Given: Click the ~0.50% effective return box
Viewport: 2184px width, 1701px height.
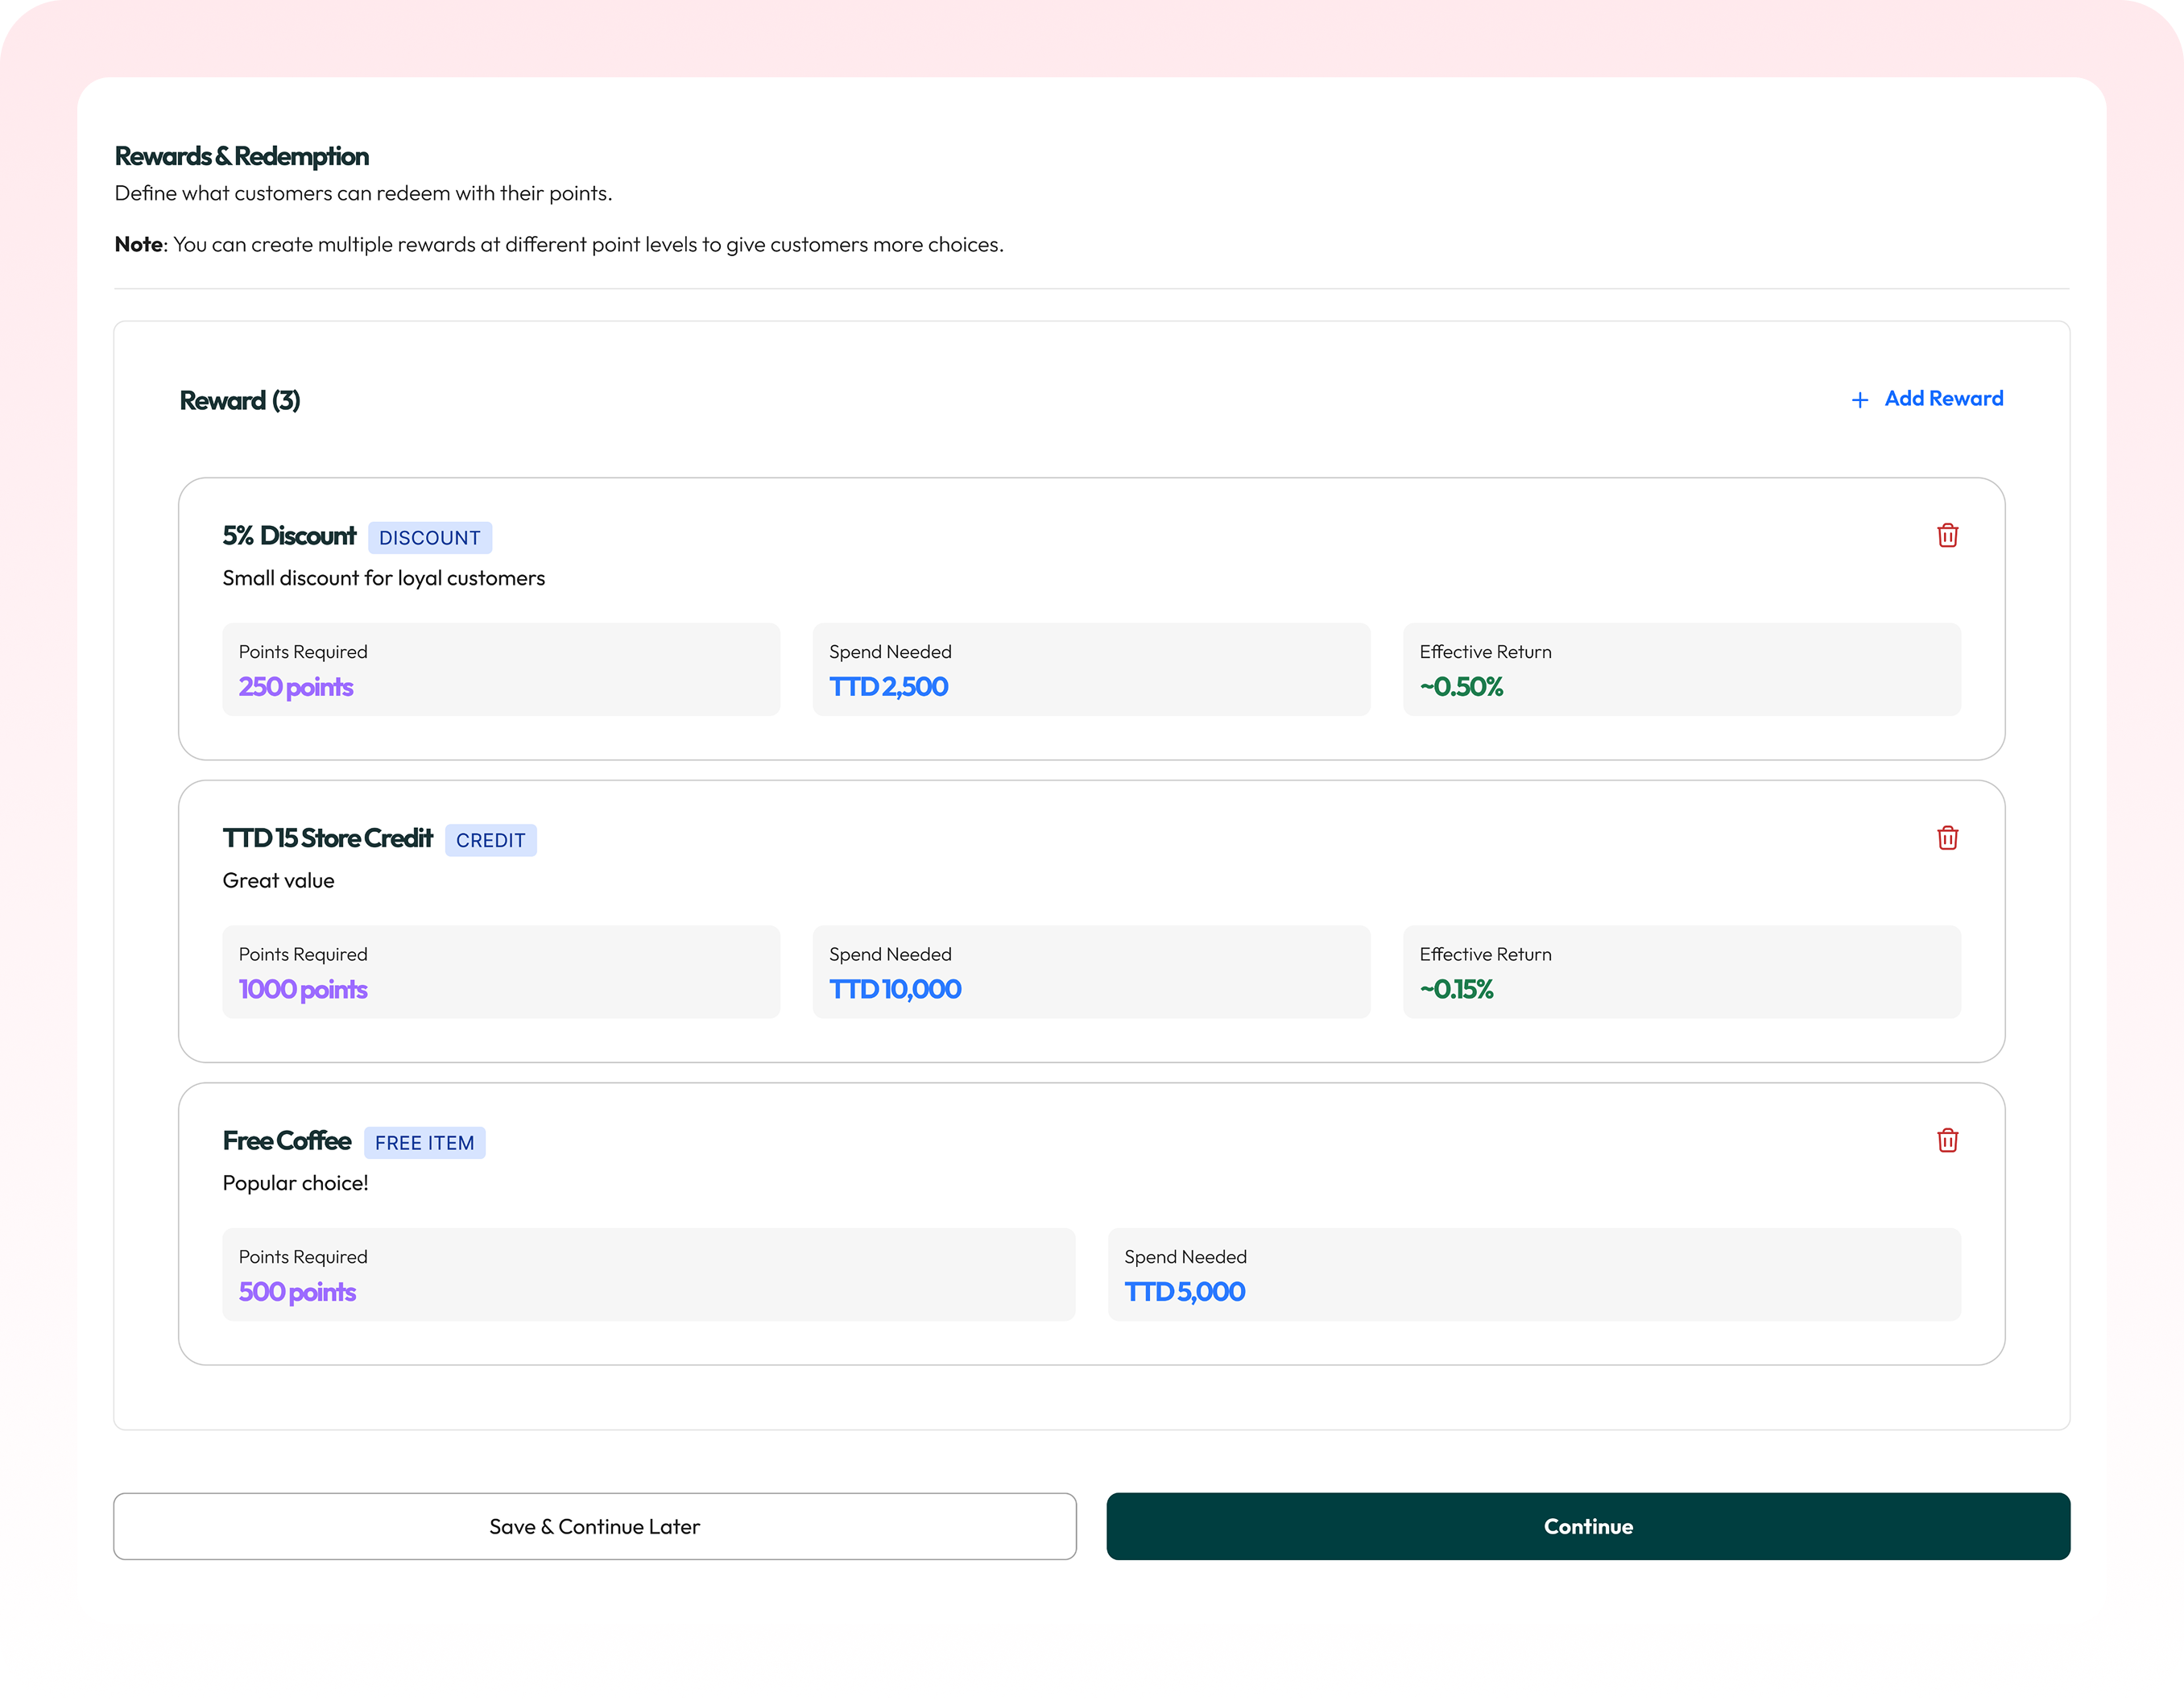Looking at the screenshot, I should pos(1681,669).
